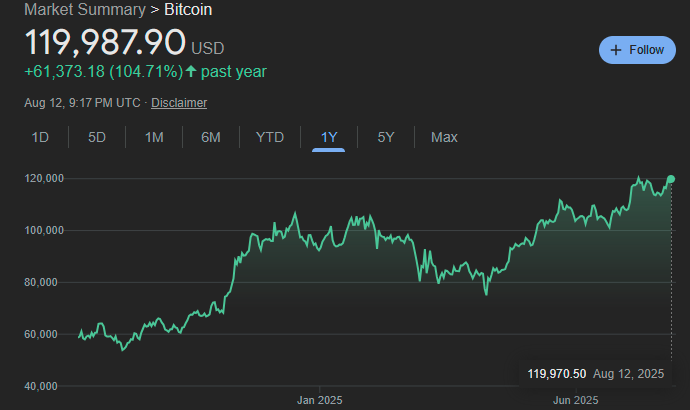
Task: Click the Market Summary breadcrumb
Action: pos(84,9)
